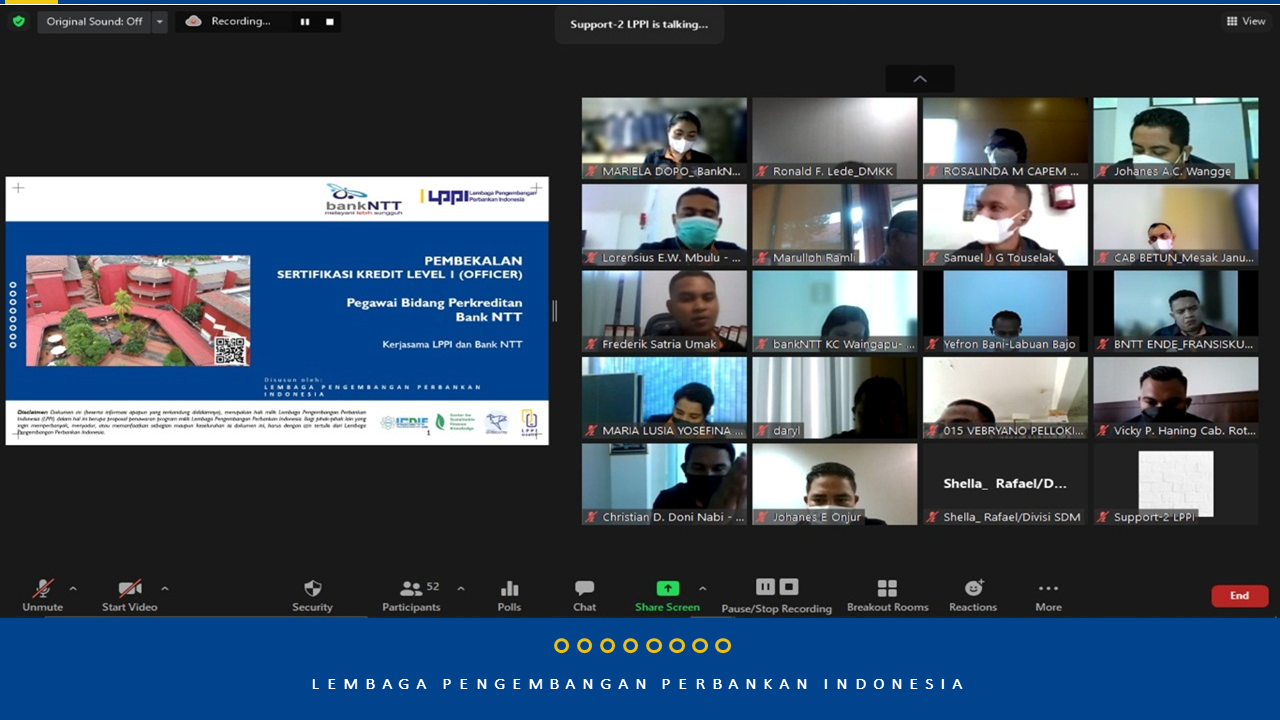
Task: Open audio options arrow beside Unmute
Action: (73, 588)
